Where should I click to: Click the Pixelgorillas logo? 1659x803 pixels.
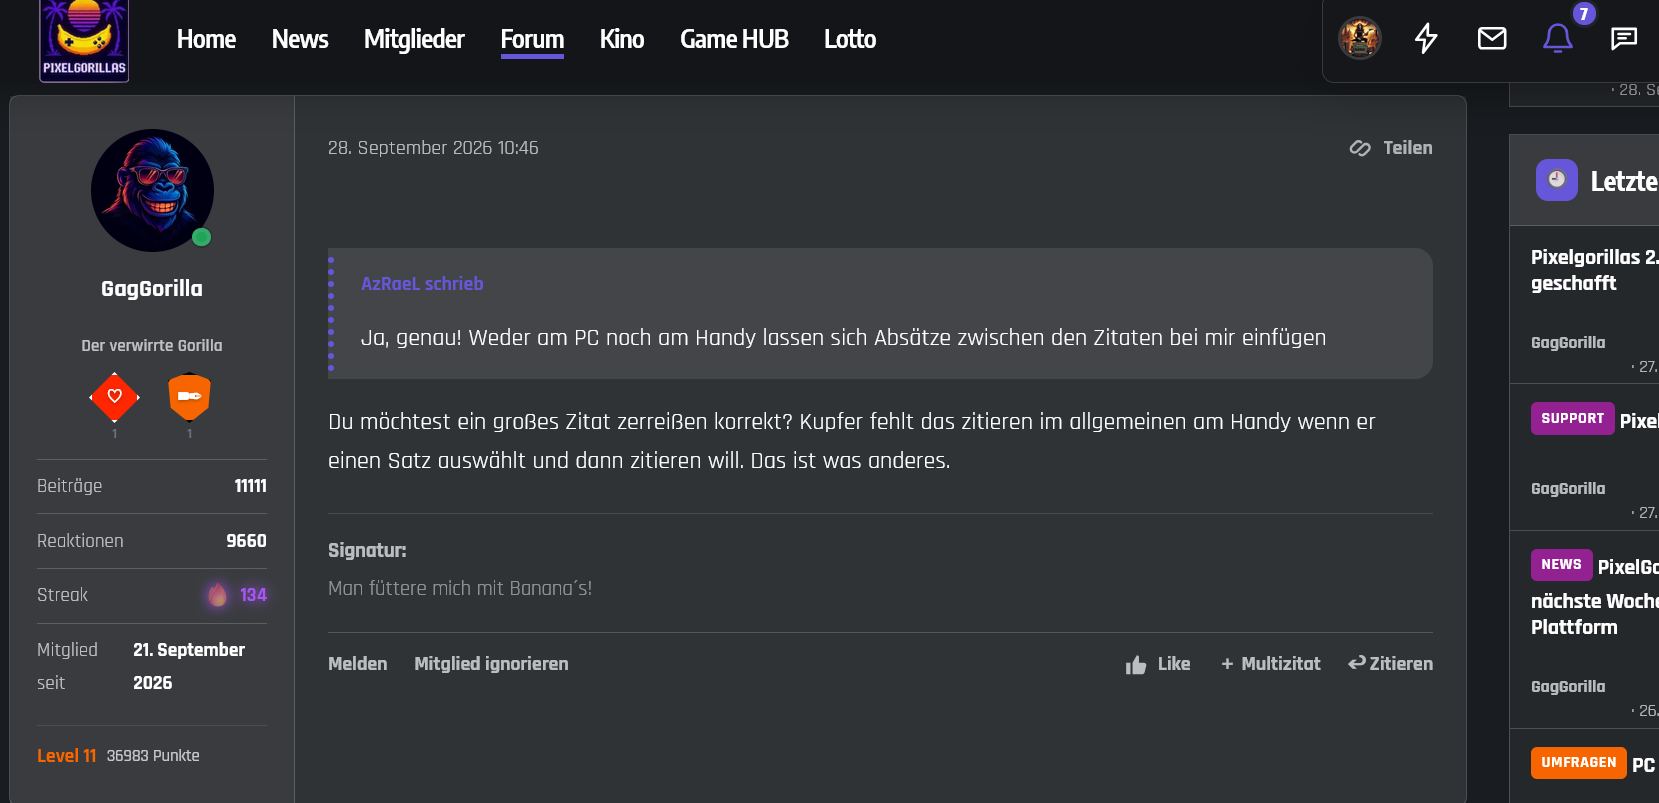[x=84, y=40]
